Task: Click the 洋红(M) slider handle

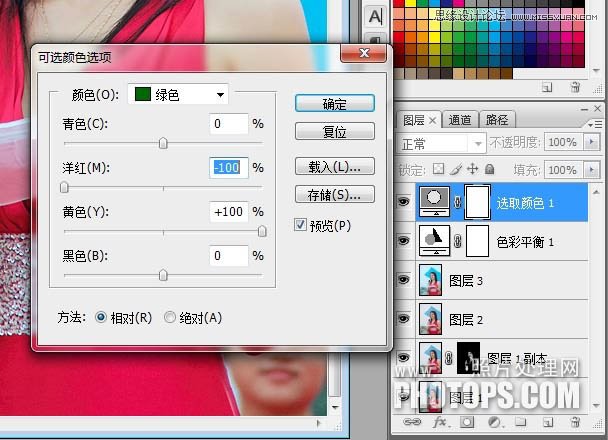Action: click(x=64, y=187)
